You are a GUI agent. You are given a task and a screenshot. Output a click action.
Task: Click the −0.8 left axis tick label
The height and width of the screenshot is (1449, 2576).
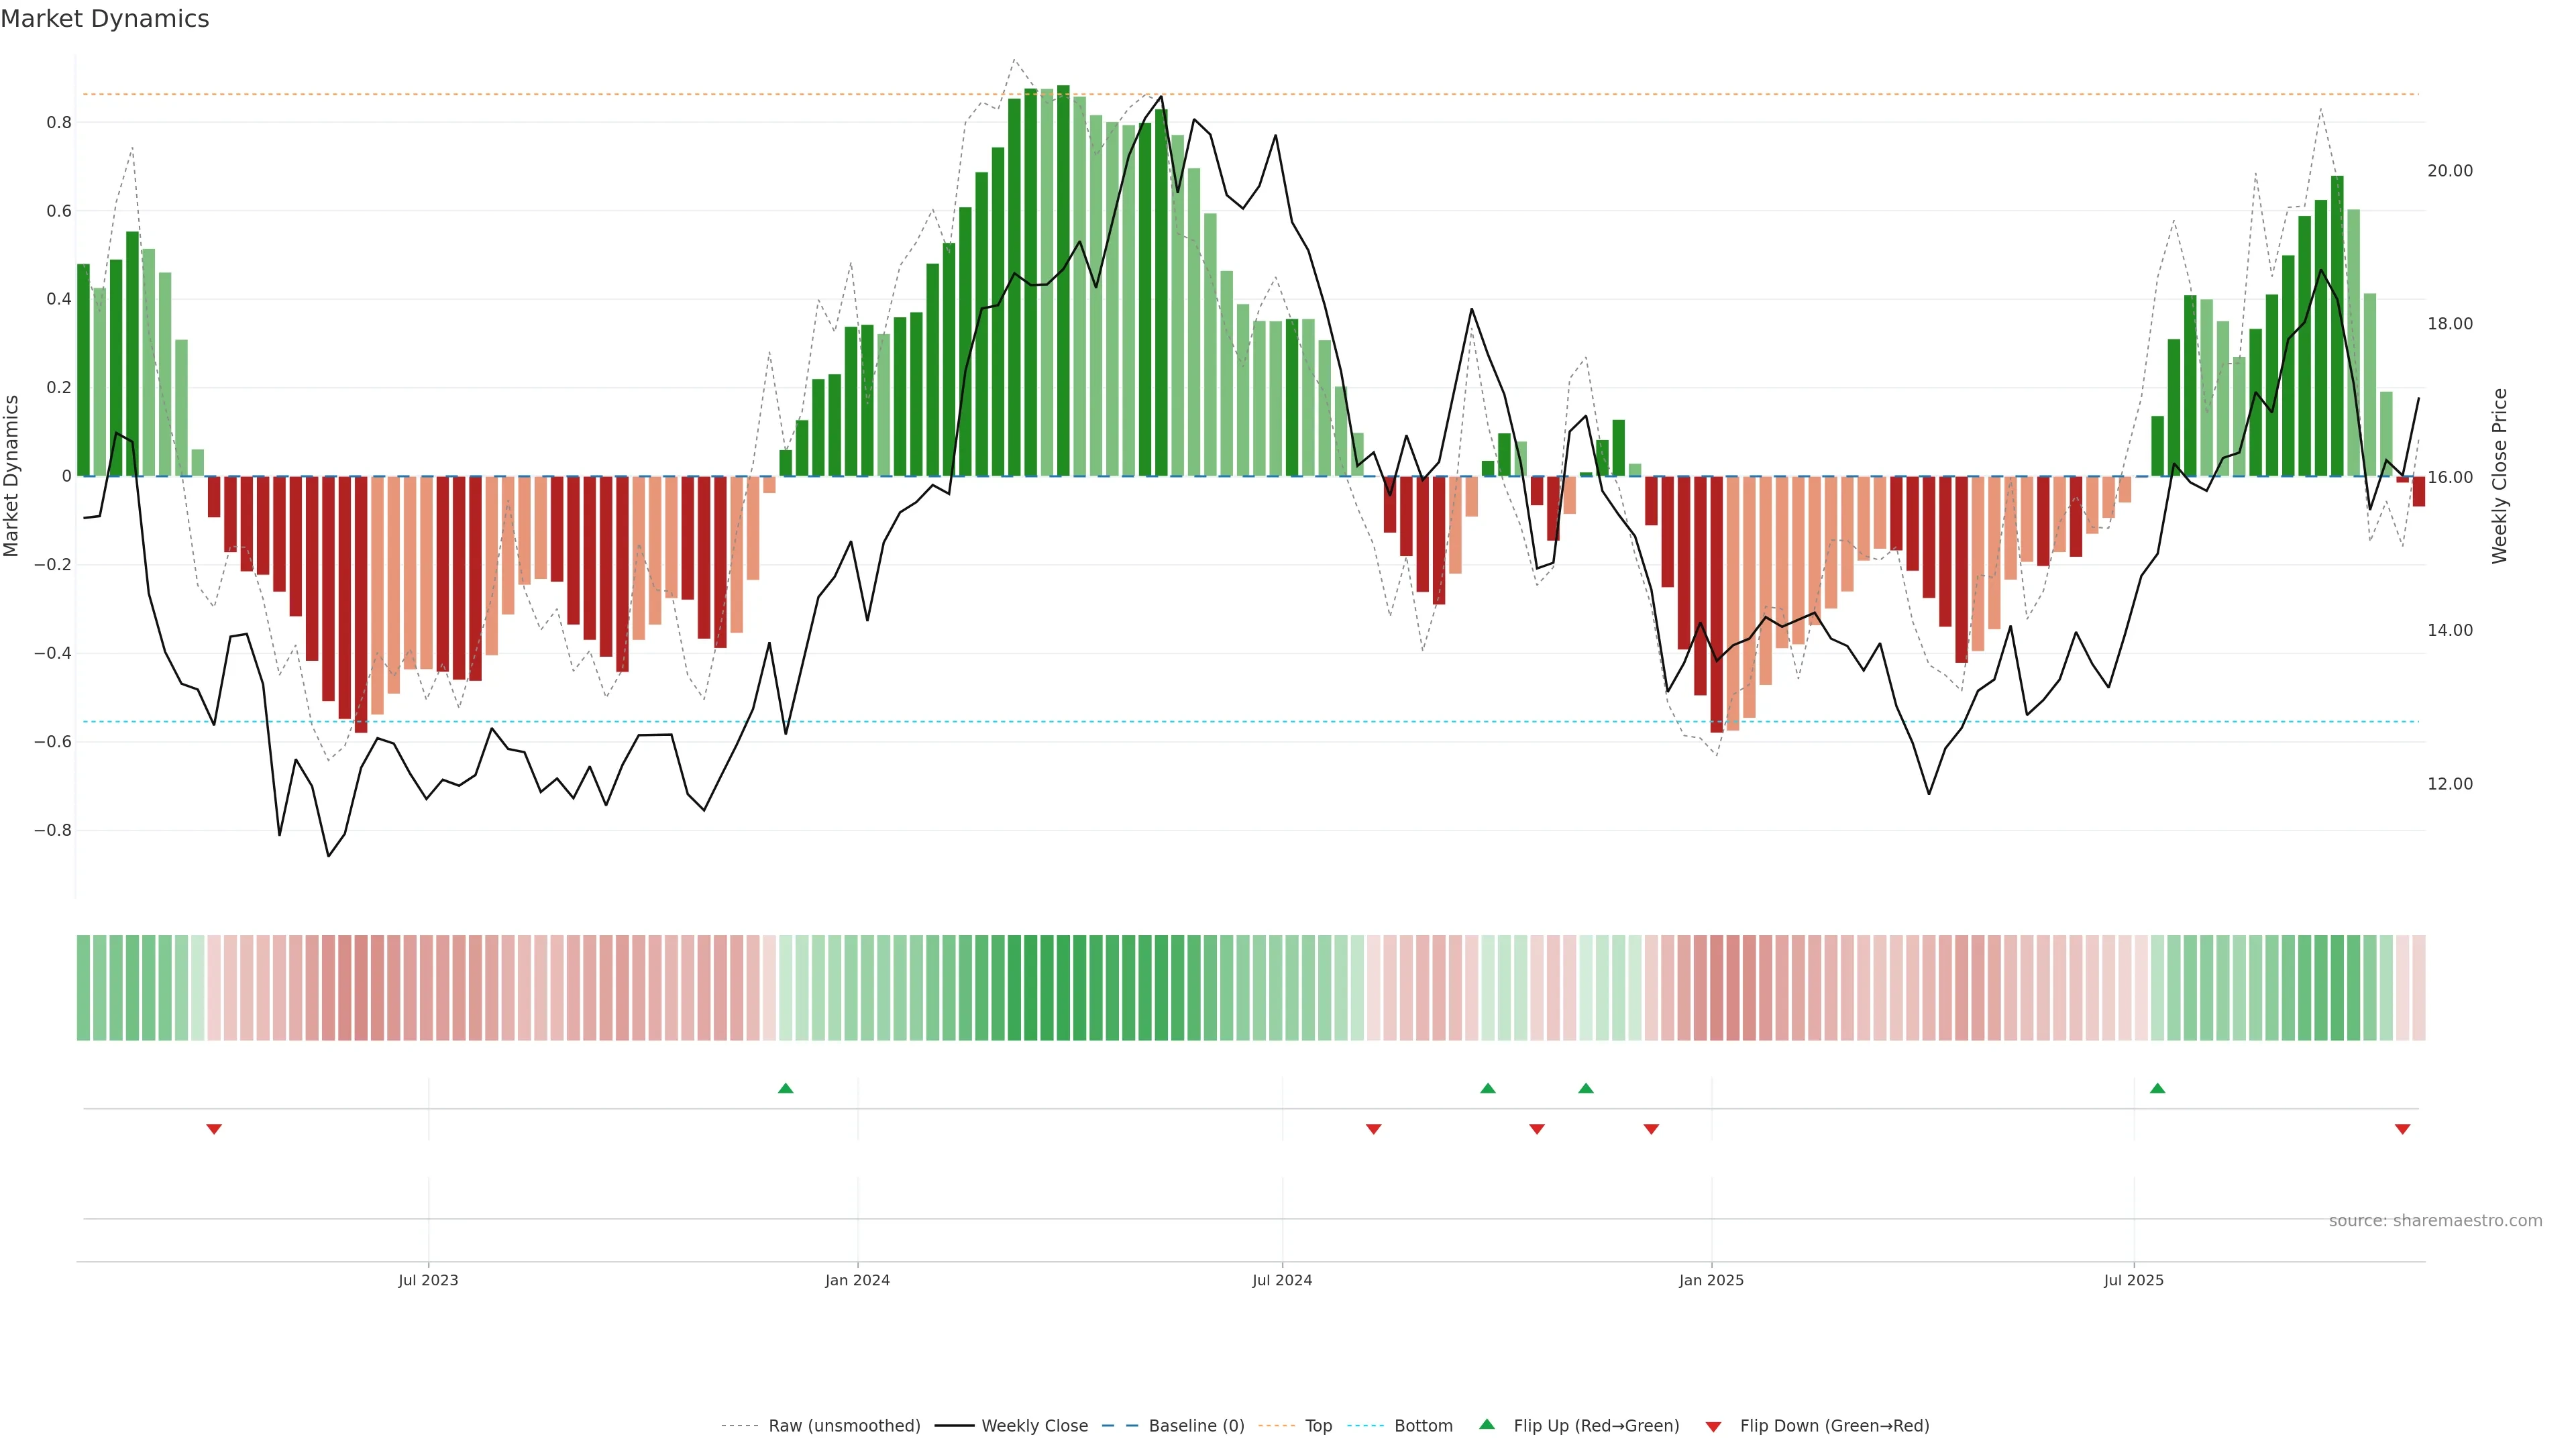(53, 830)
